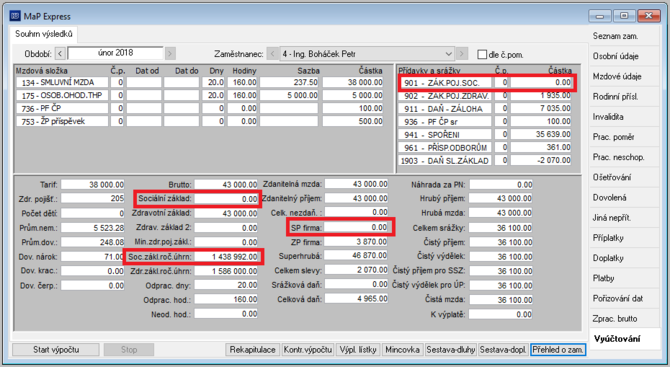Click the Brutto value field

coord(226,185)
